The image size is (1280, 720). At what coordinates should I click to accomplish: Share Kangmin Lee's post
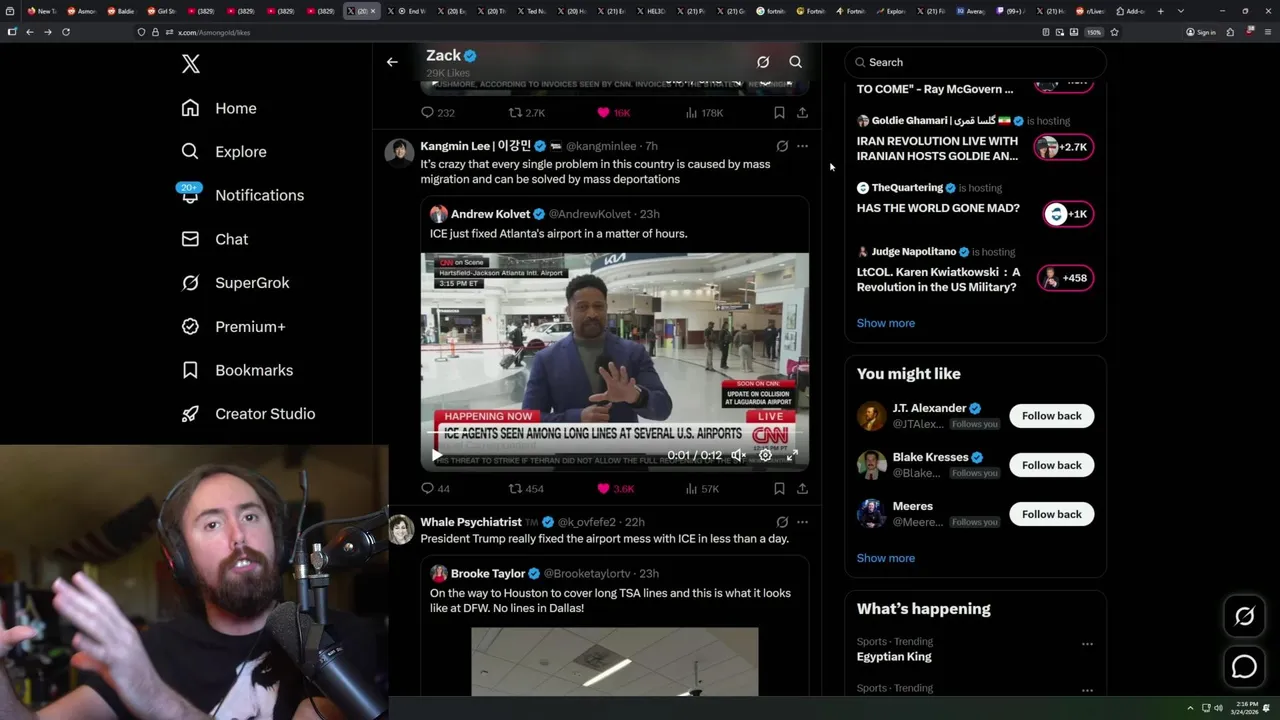802,489
